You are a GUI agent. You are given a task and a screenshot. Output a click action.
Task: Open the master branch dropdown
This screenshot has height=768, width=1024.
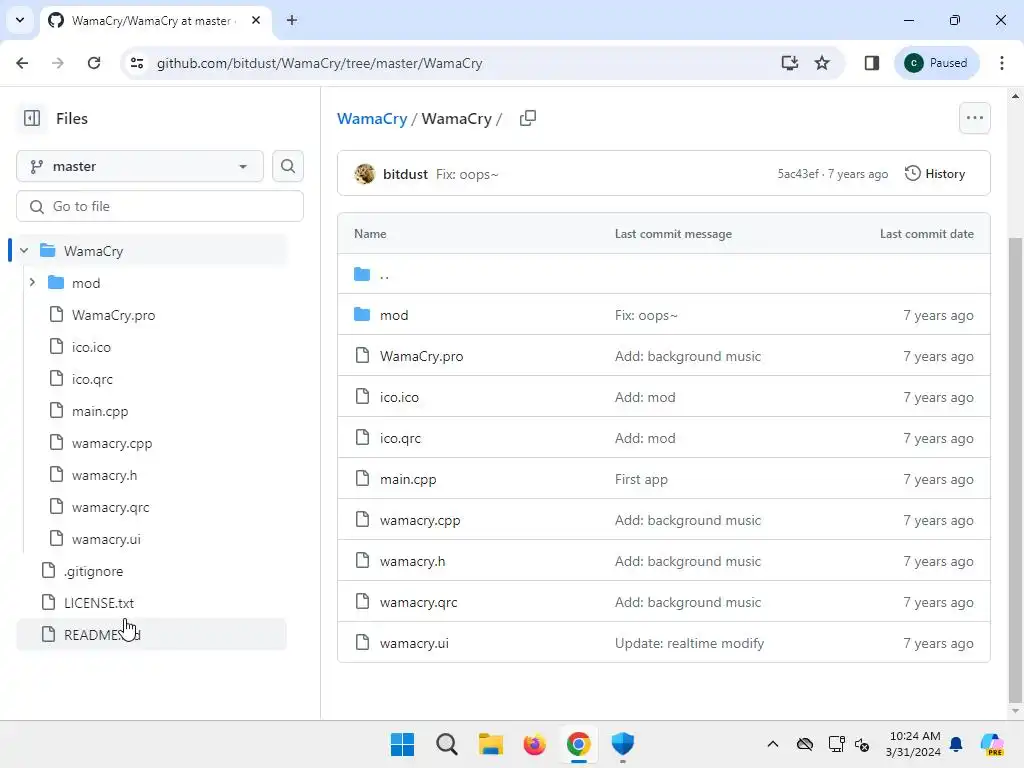click(x=140, y=167)
